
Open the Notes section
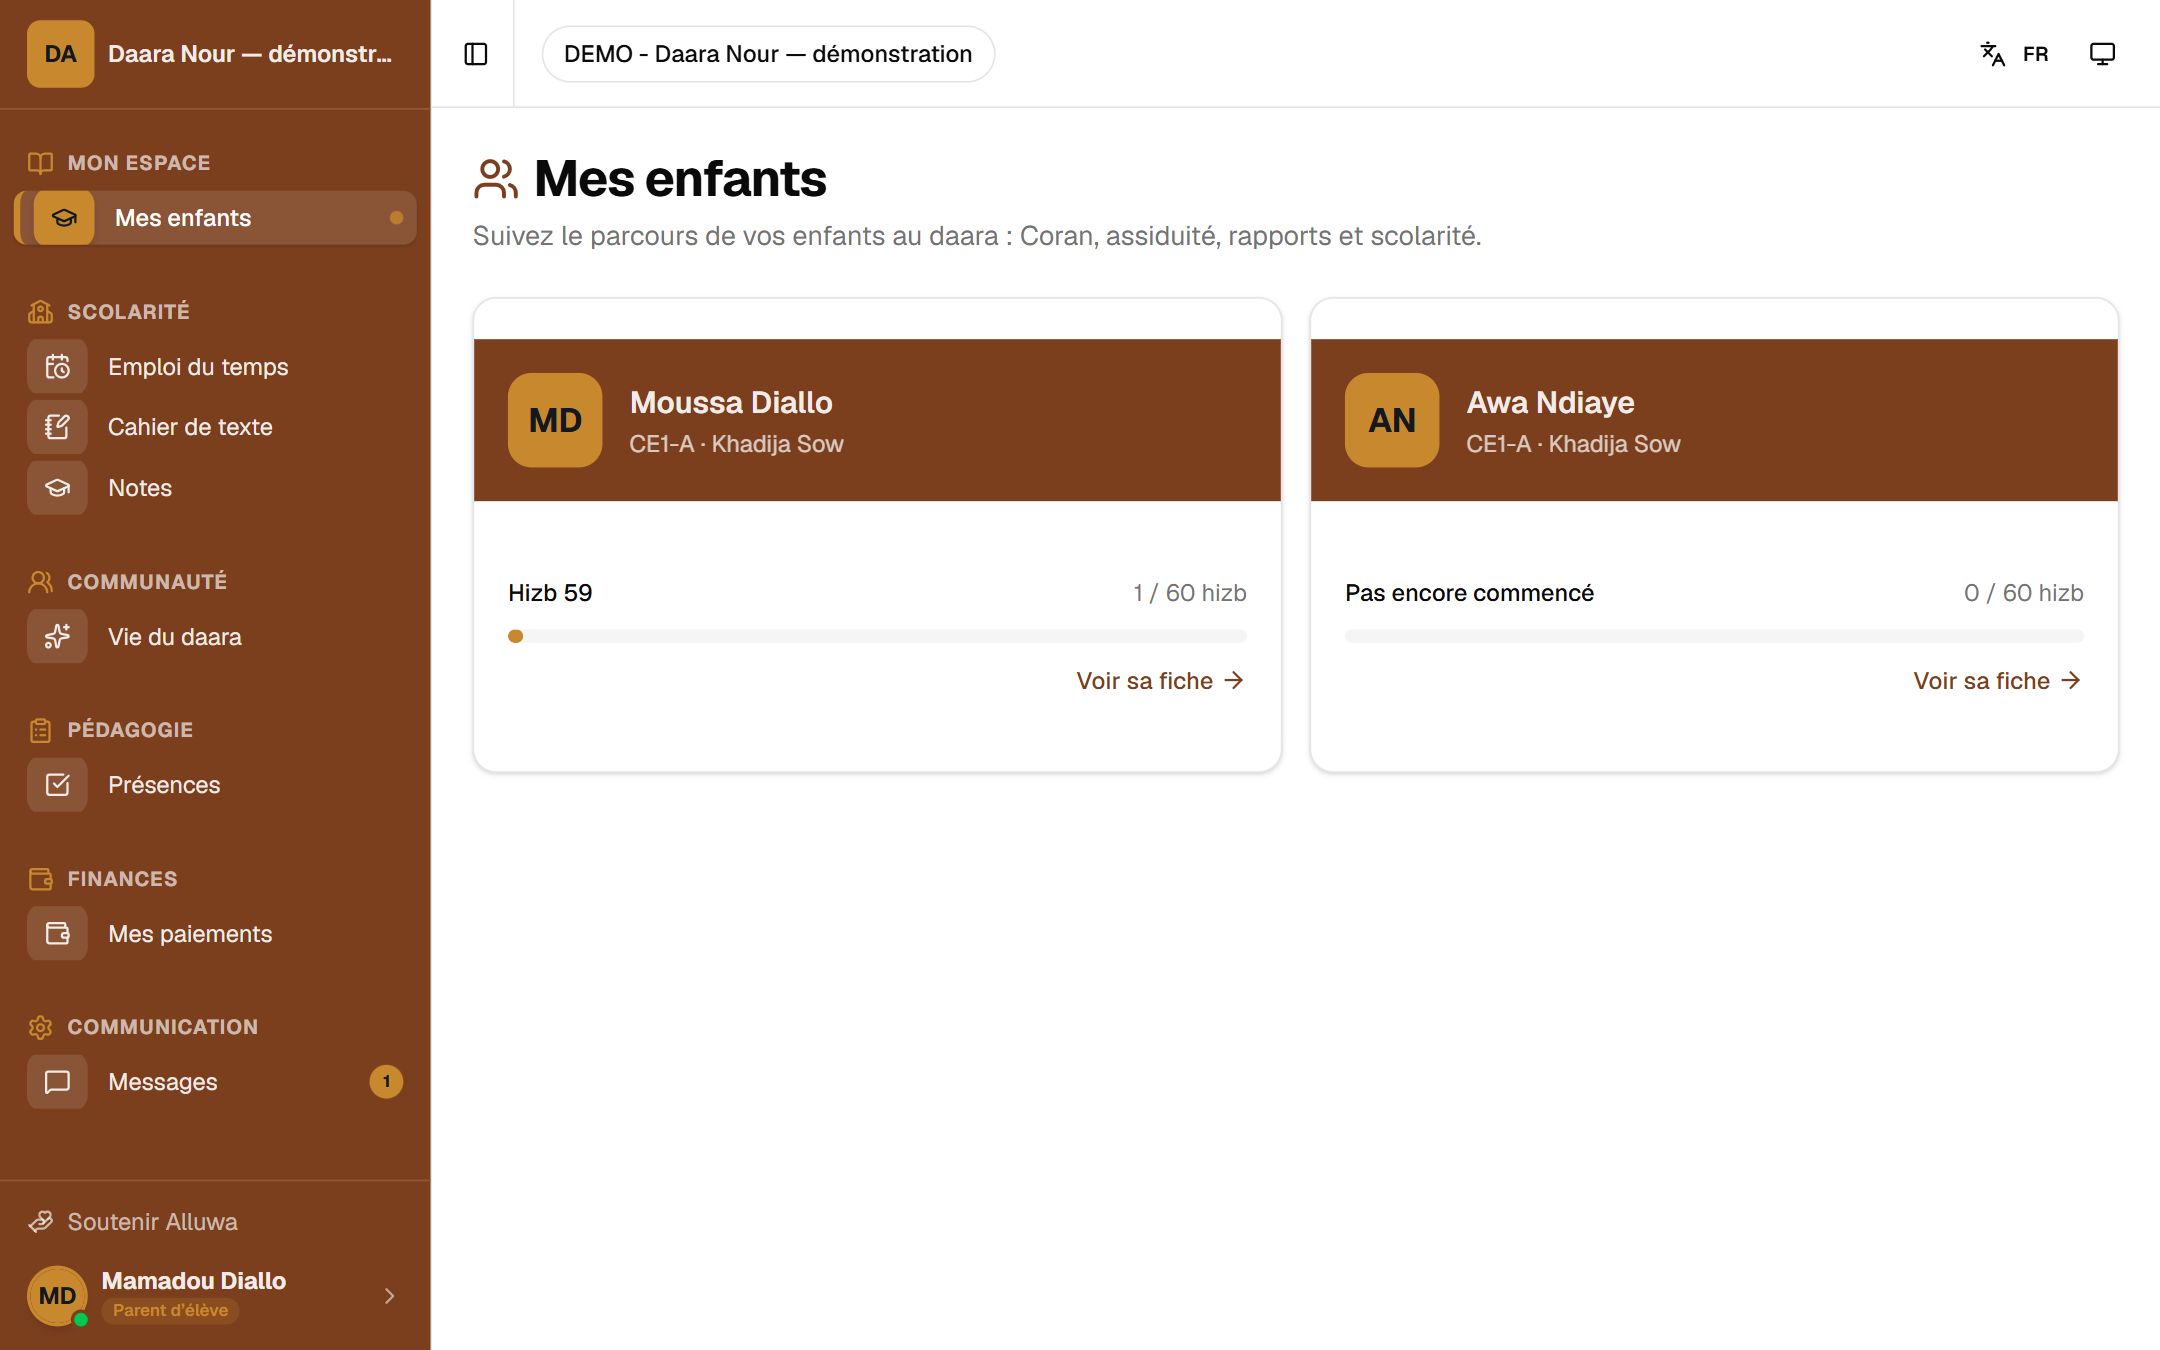tap(215, 488)
